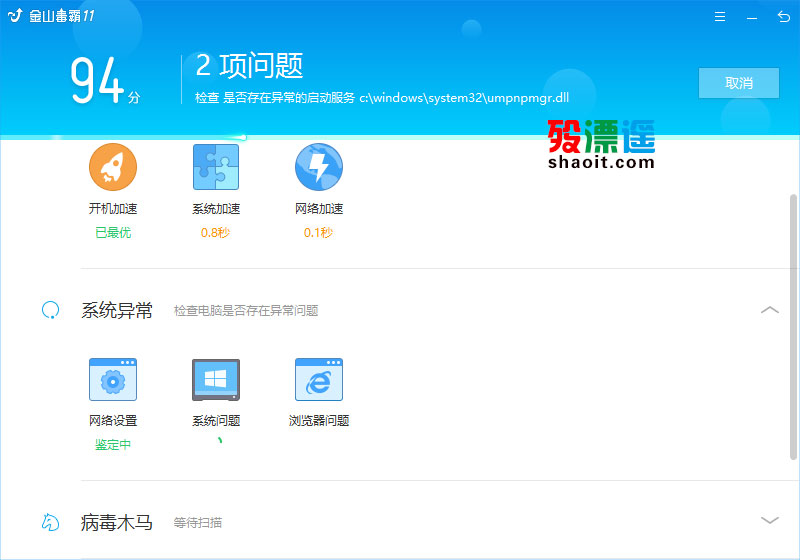Click the 开机加速 rocket icon
The image size is (800, 560).
[113, 167]
